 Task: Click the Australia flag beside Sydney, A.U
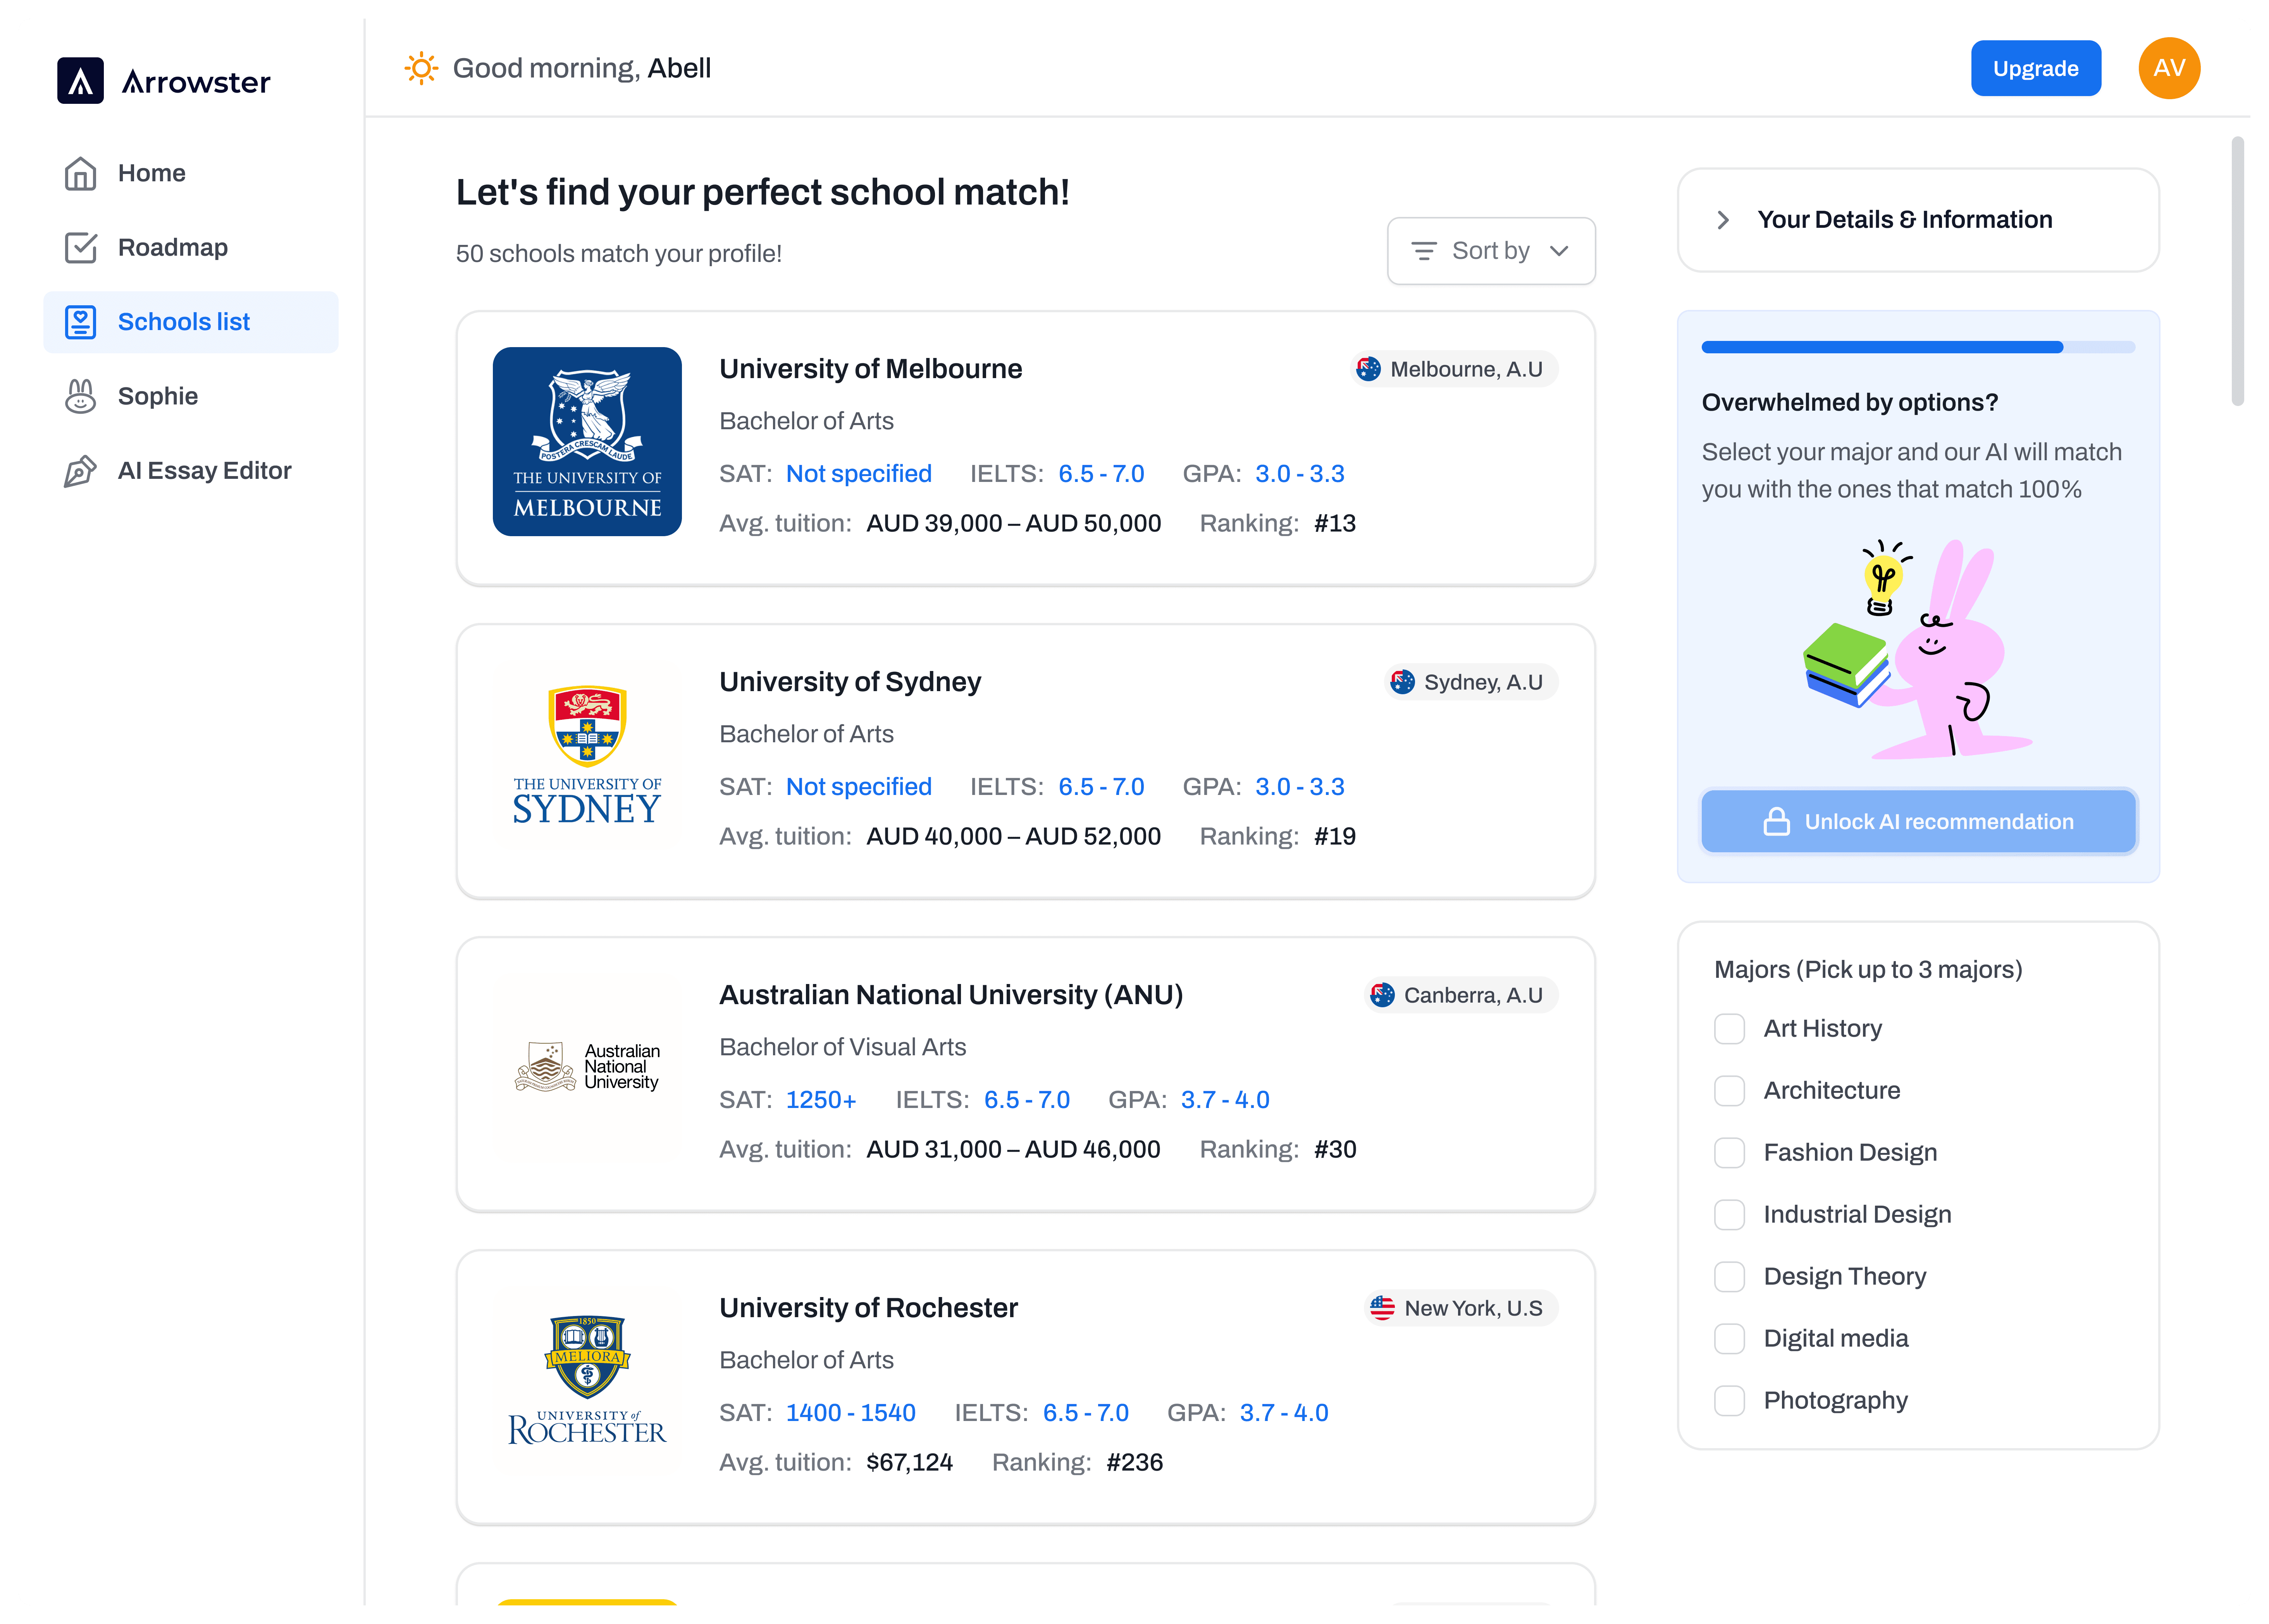pyautogui.click(x=1401, y=682)
